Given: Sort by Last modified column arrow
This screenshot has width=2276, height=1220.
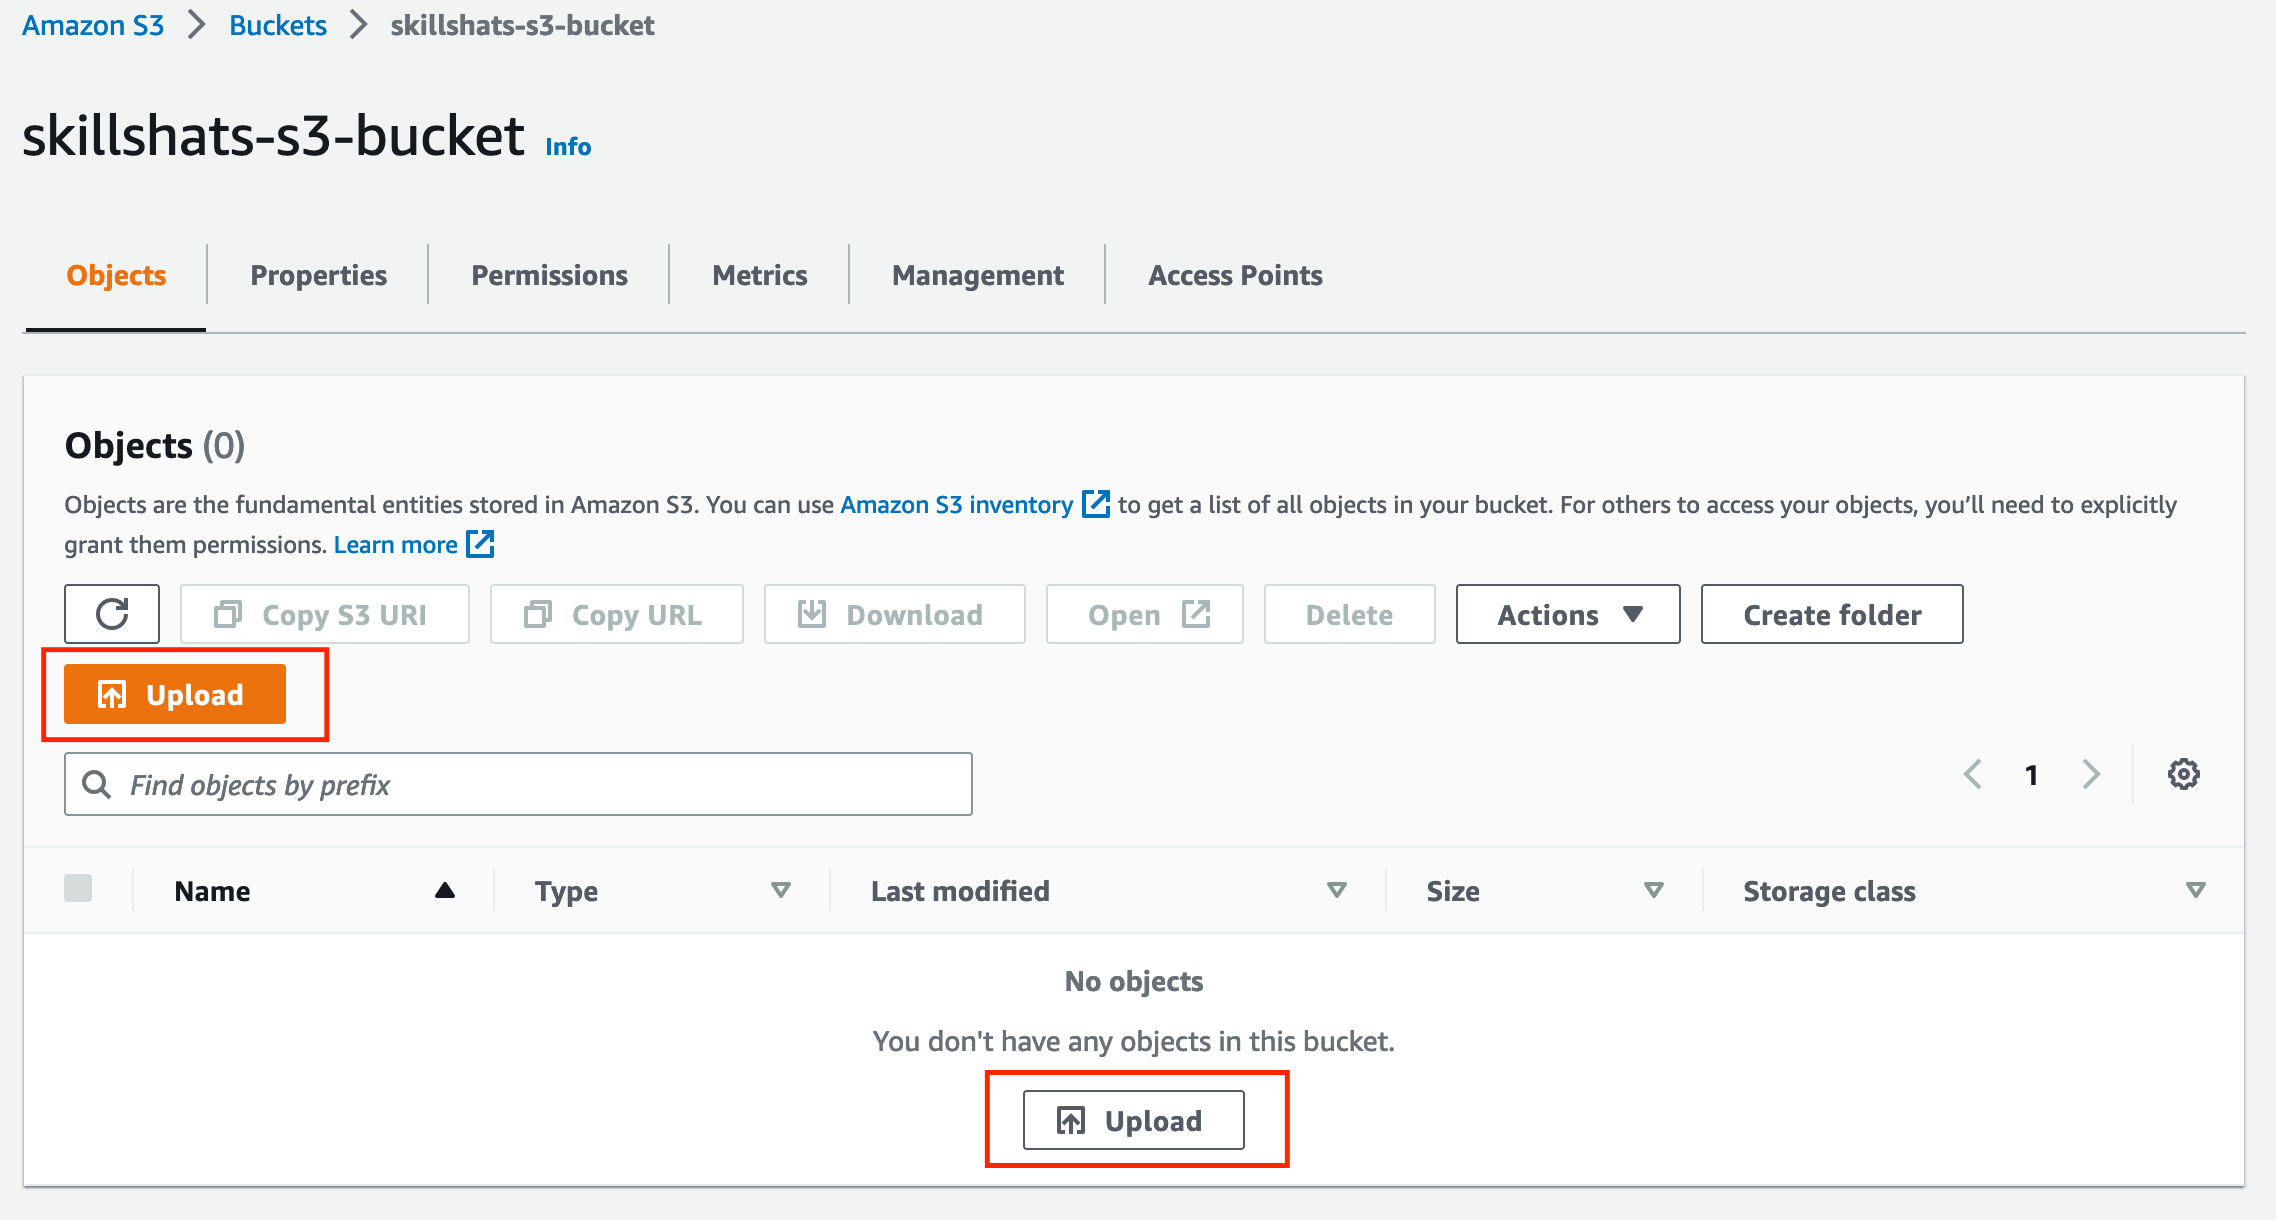Looking at the screenshot, I should point(1336,890).
